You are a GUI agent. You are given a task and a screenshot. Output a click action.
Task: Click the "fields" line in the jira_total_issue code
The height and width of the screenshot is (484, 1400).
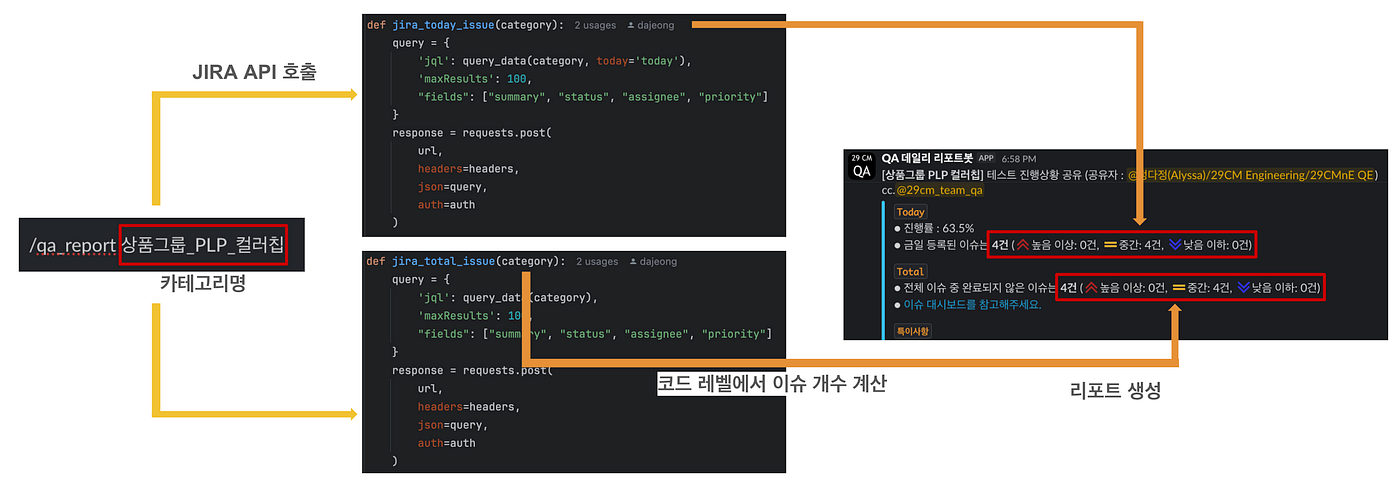(595, 334)
